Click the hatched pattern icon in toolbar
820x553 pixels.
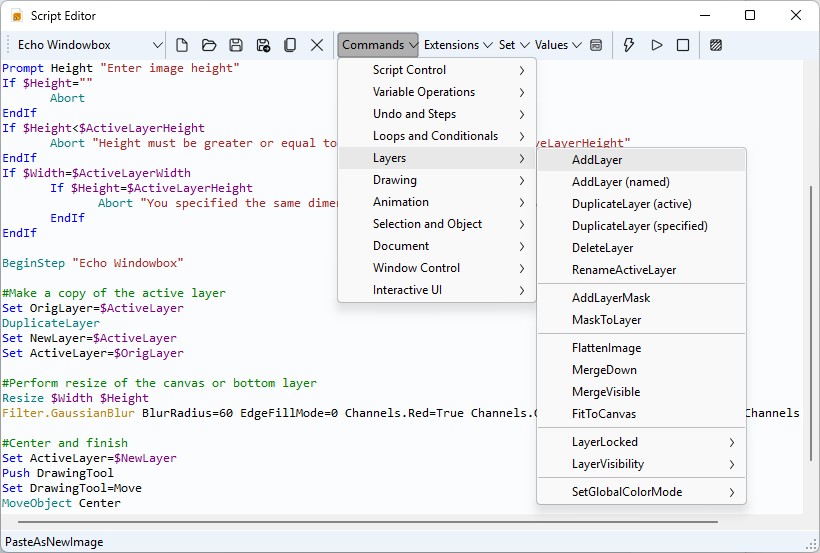tap(716, 45)
